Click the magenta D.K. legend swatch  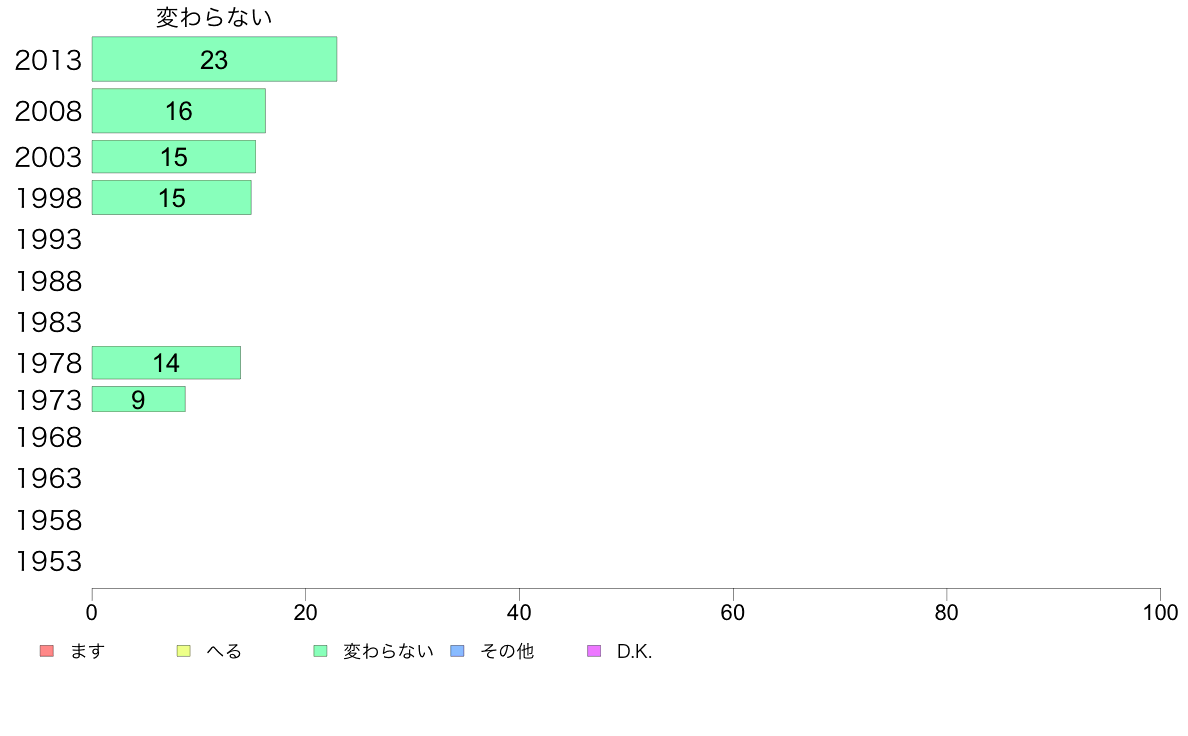click(x=594, y=651)
